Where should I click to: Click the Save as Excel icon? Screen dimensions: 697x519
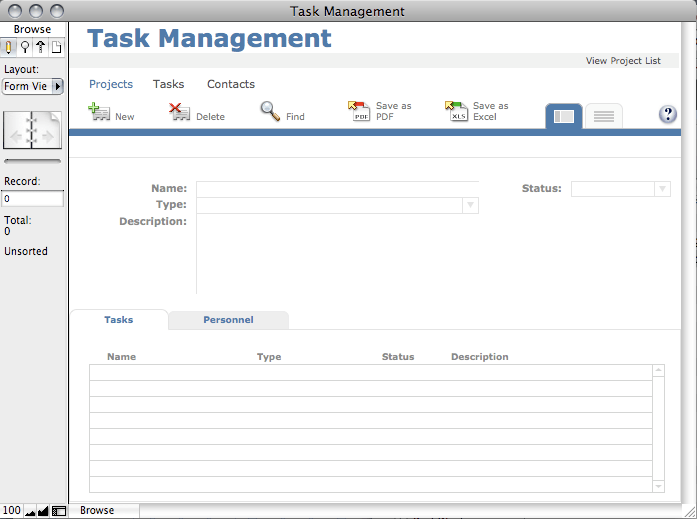pyautogui.click(x=456, y=111)
